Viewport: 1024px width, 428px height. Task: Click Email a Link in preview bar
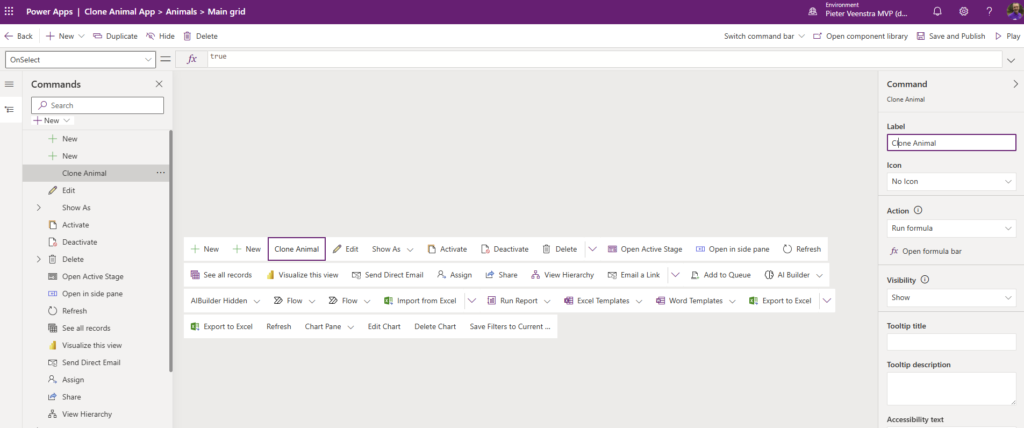coord(633,275)
